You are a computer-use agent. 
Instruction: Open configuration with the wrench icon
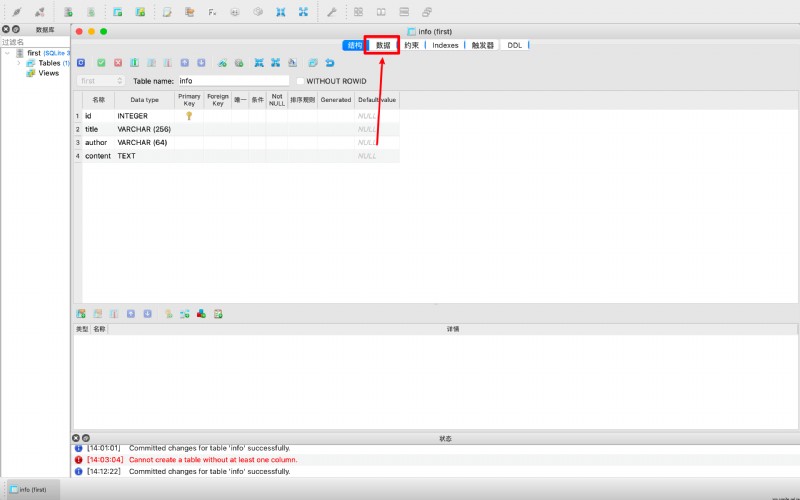click(332, 12)
